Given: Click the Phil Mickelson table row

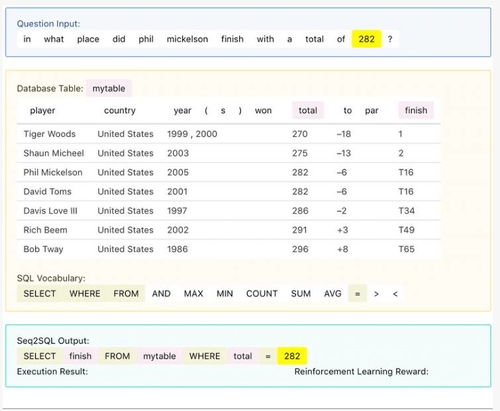Looking at the screenshot, I should pos(228,172).
